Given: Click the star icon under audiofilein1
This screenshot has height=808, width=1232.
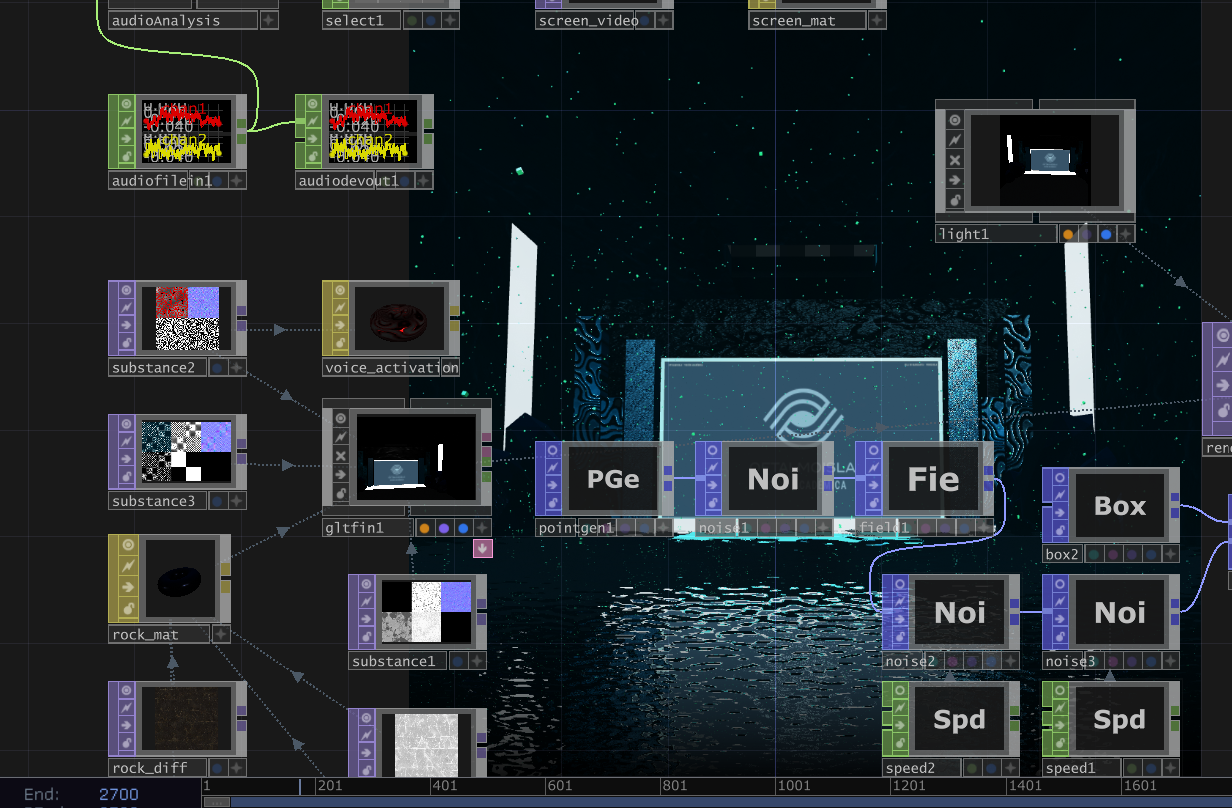Looking at the screenshot, I should 238,181.
